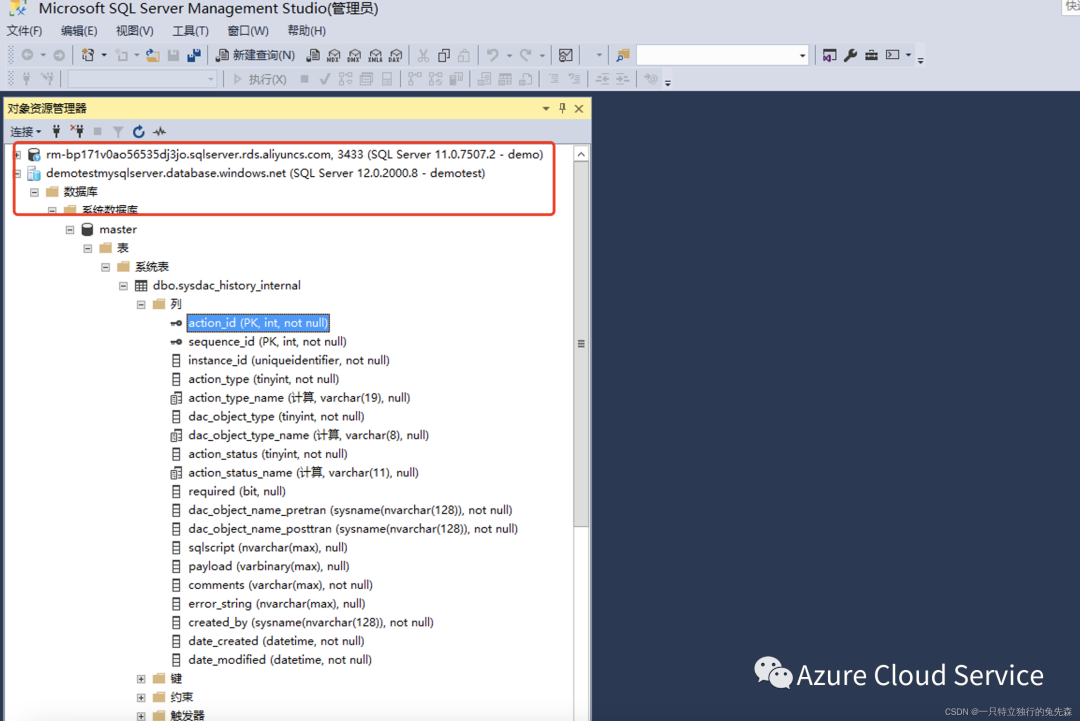Select the dac_object_name_posttran column
The image size is (1080, 721).
(353, 529)
